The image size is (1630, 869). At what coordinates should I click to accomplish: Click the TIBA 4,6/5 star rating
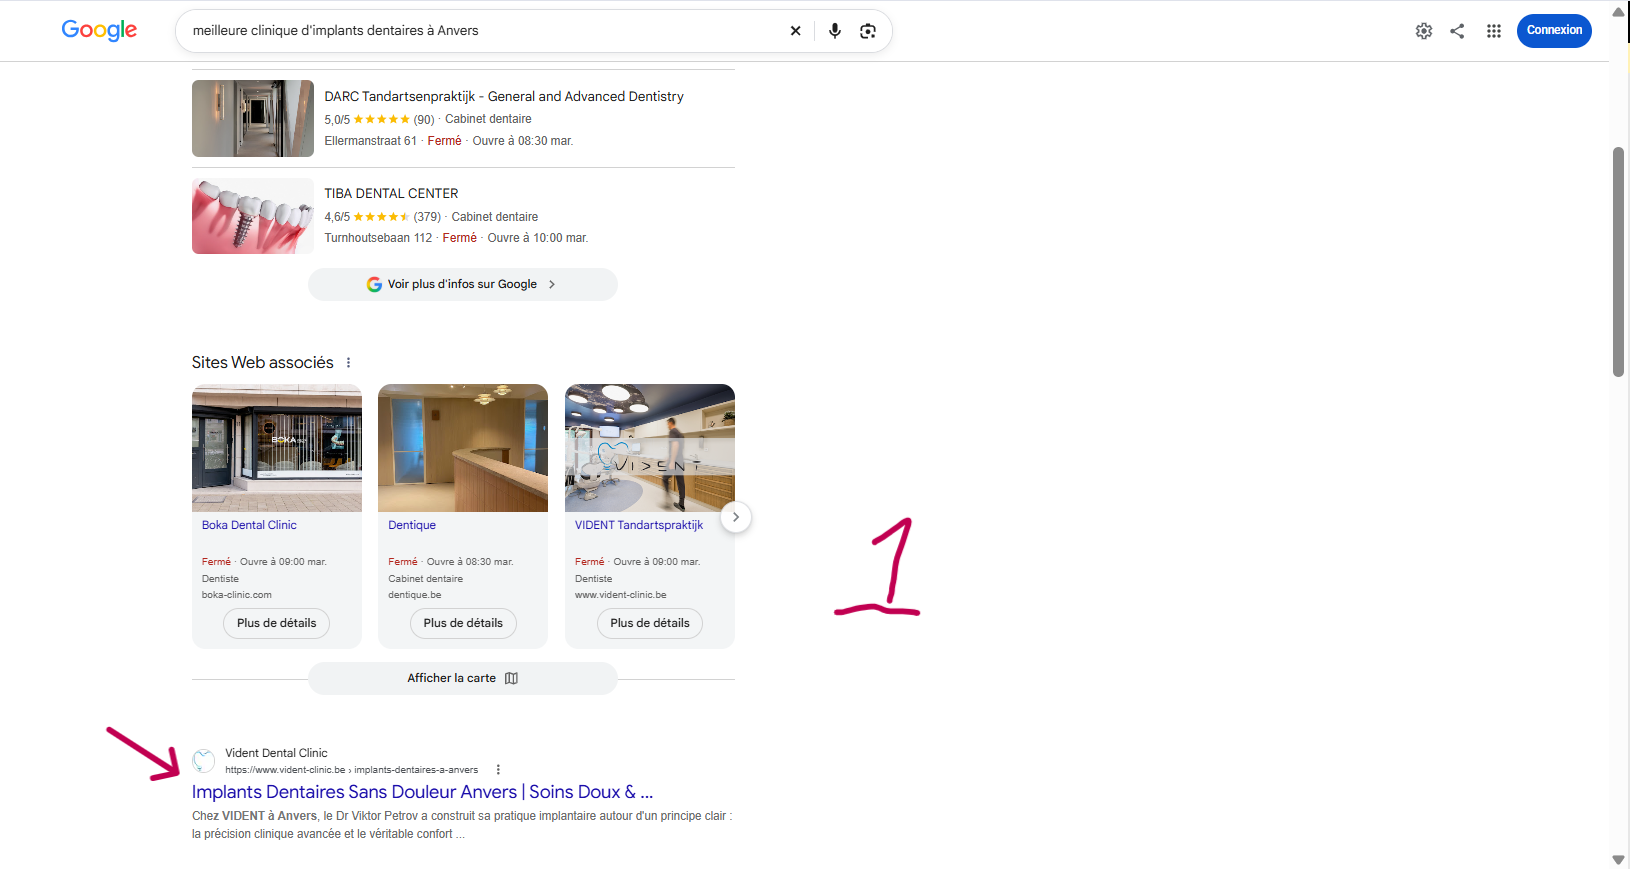coord(382,217)
